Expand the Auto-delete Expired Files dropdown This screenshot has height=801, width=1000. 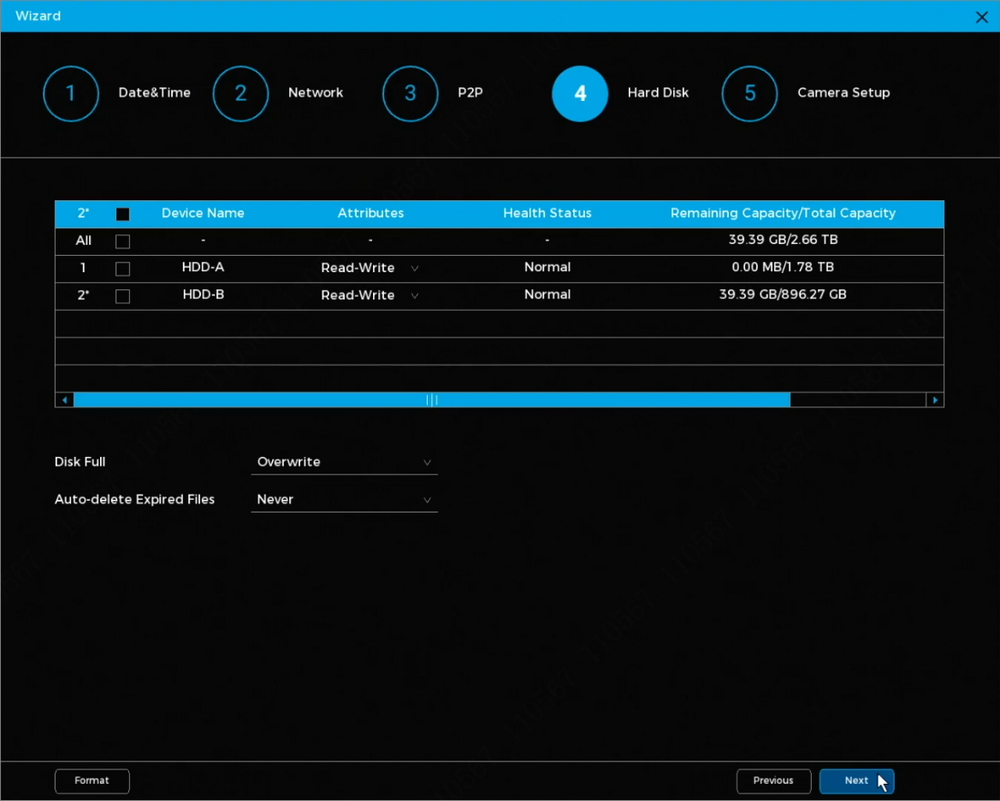pyautogui.click(x=344, y=499)
